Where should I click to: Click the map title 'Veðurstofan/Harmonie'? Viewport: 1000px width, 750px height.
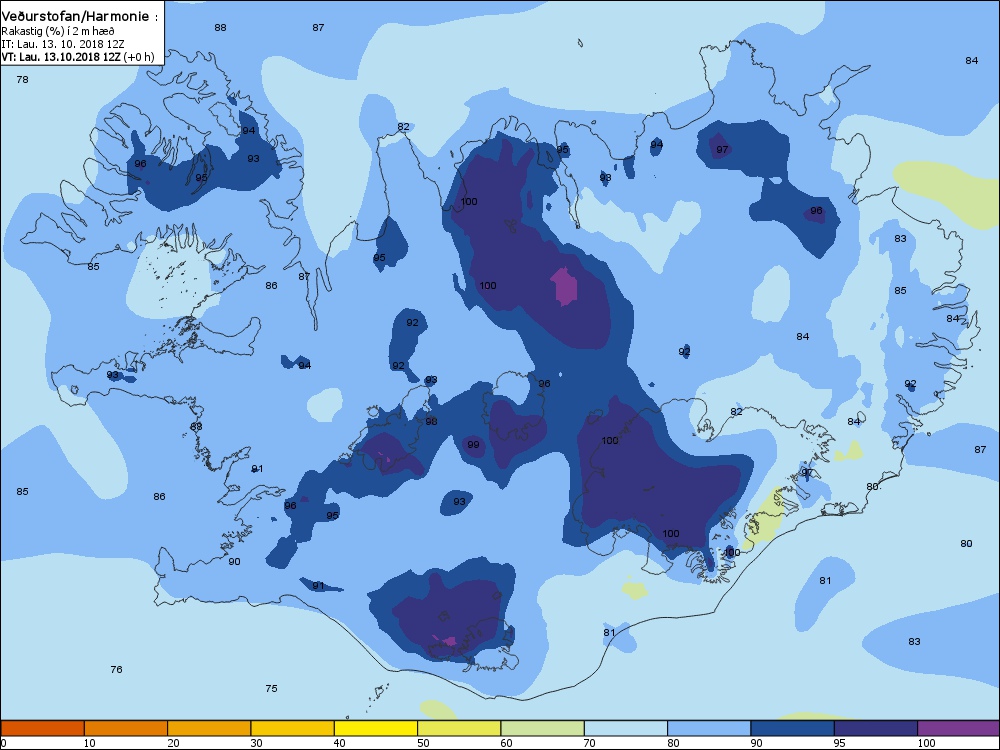coord(75,17)
